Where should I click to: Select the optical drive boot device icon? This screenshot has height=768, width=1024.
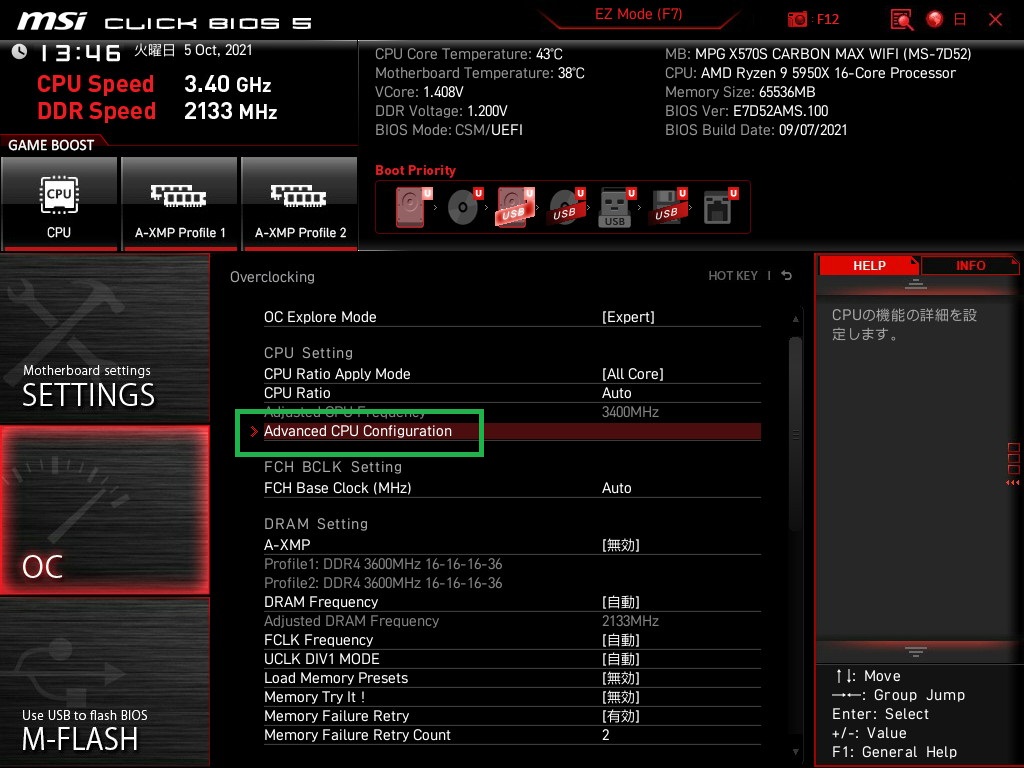click(x=464, y=207)
